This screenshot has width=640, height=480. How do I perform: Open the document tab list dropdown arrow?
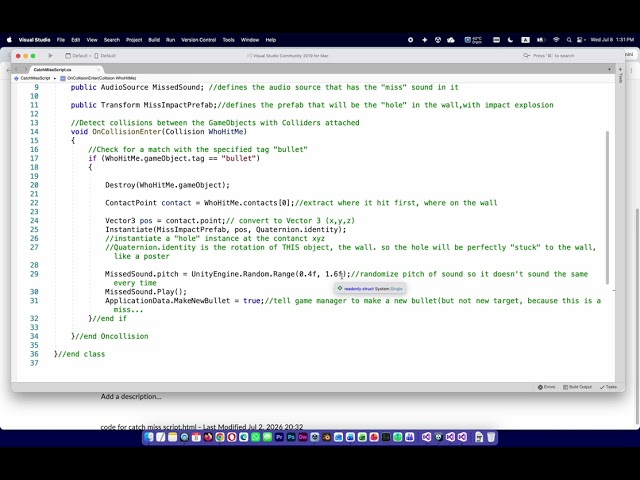coord(609,70)
